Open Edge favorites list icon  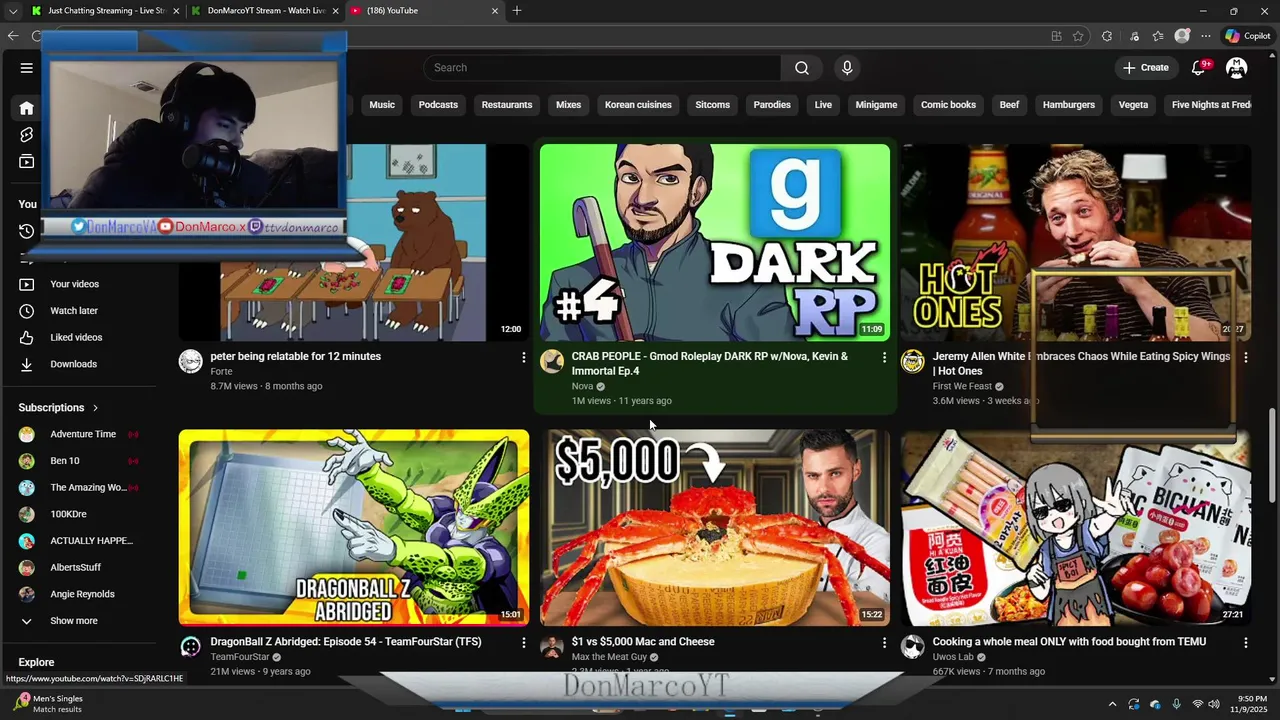tap(1158, 36)
